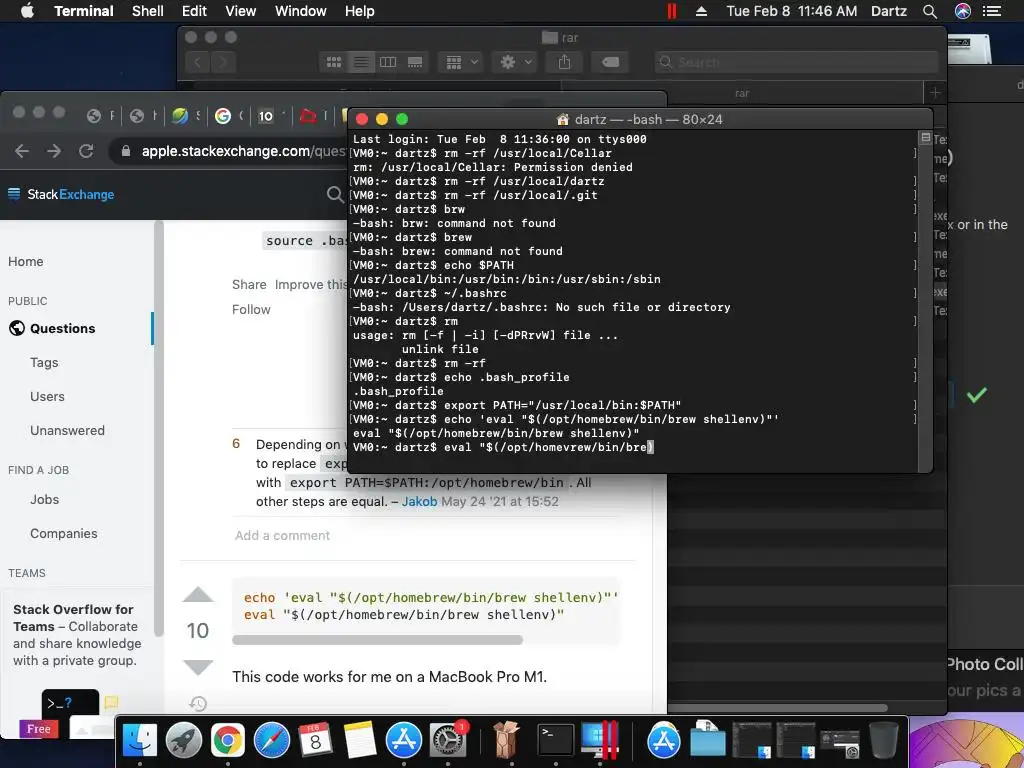The width and height of the screenshot is (1024, 768).
Task: Open Parallels Desktop icon in the Dock
Action: pos(600,741)
